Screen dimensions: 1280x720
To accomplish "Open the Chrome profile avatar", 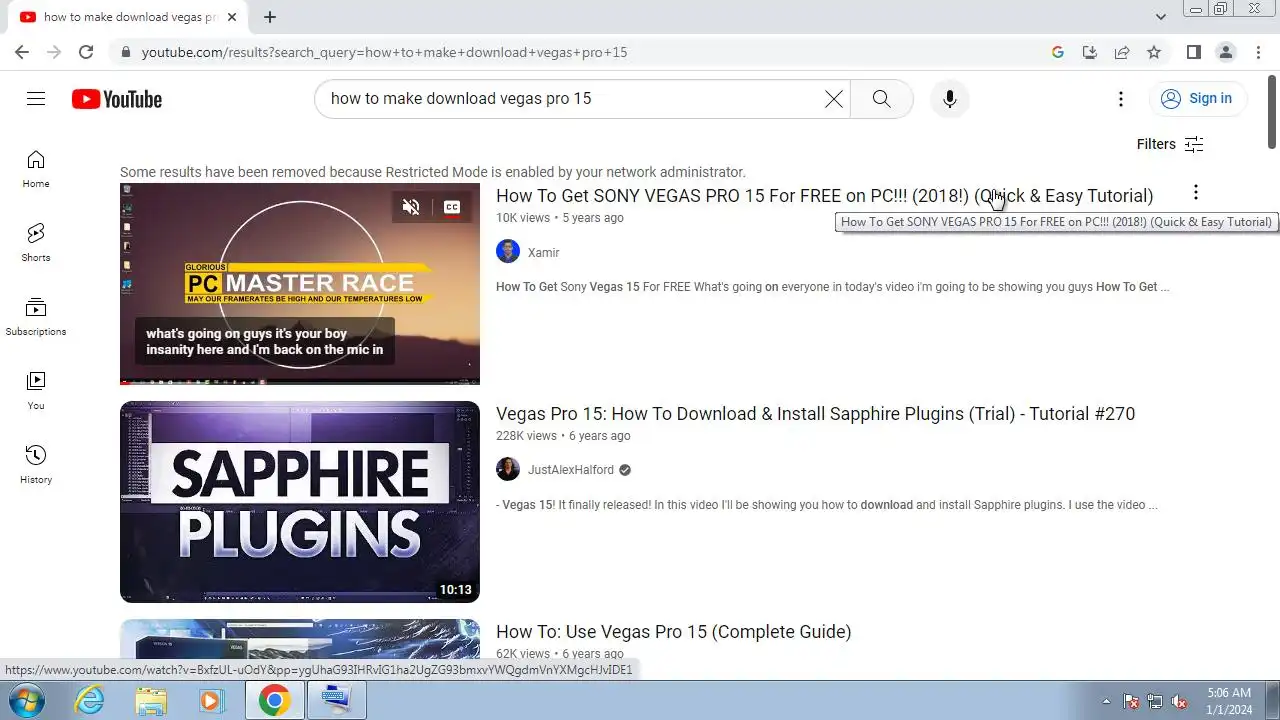I will [x=1225, y=52].
